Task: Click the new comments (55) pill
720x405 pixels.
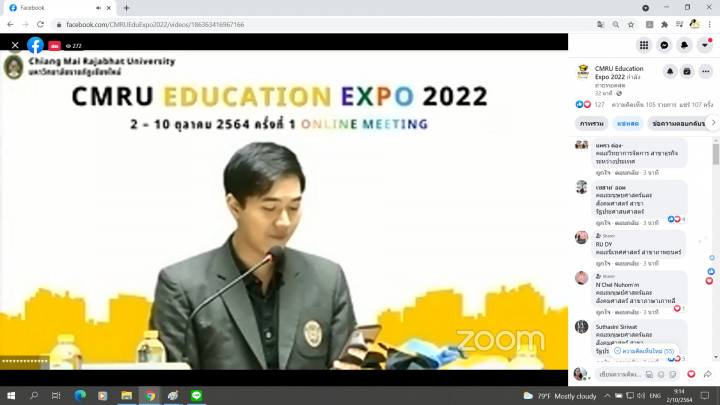Action: 644,351
